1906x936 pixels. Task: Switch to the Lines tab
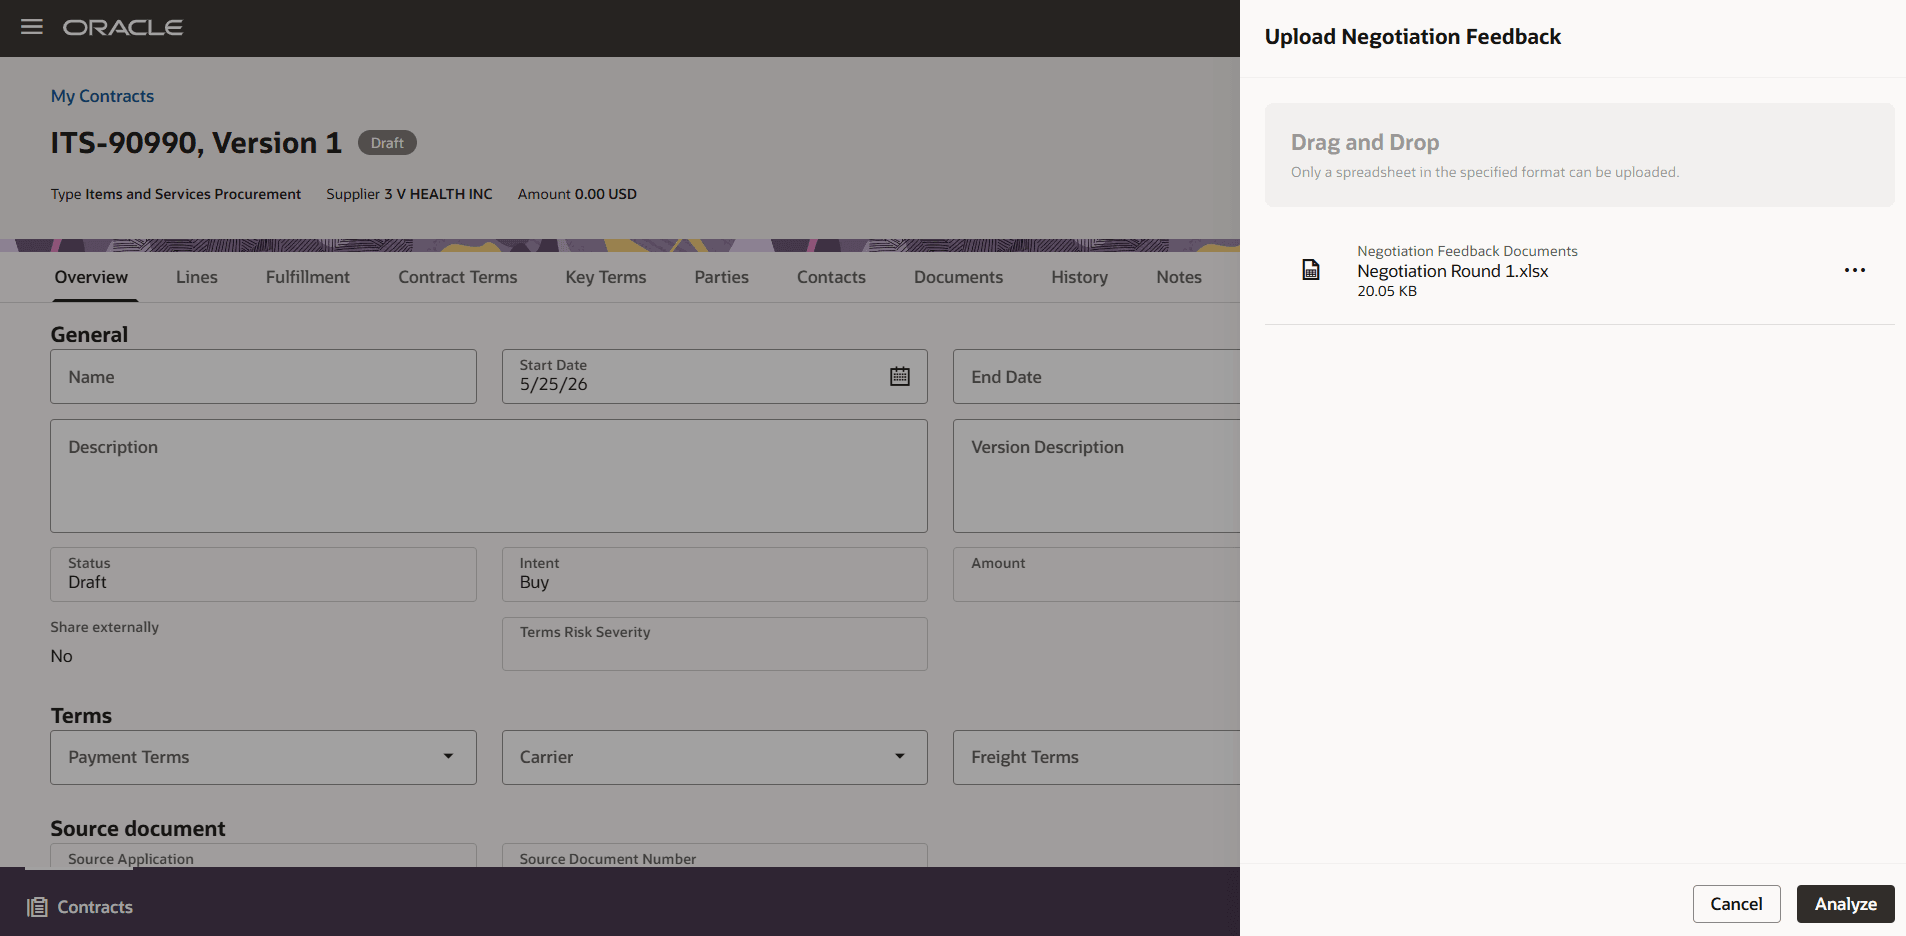[197, 277]
